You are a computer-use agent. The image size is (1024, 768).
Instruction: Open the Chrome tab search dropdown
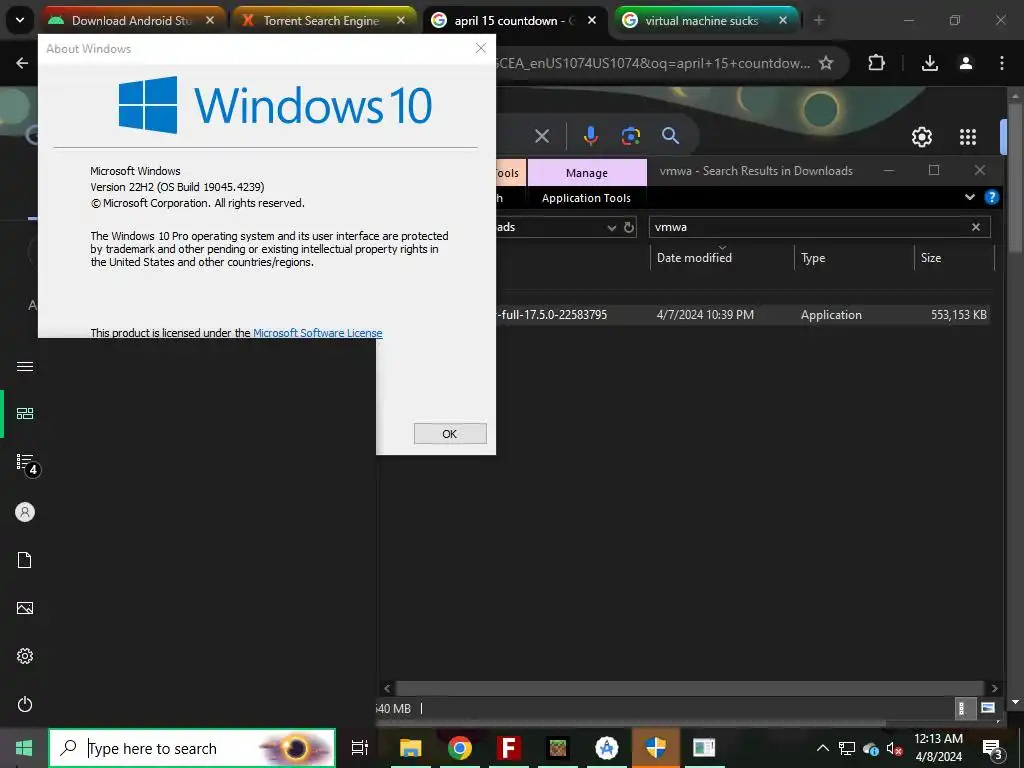tap(20, 21)
